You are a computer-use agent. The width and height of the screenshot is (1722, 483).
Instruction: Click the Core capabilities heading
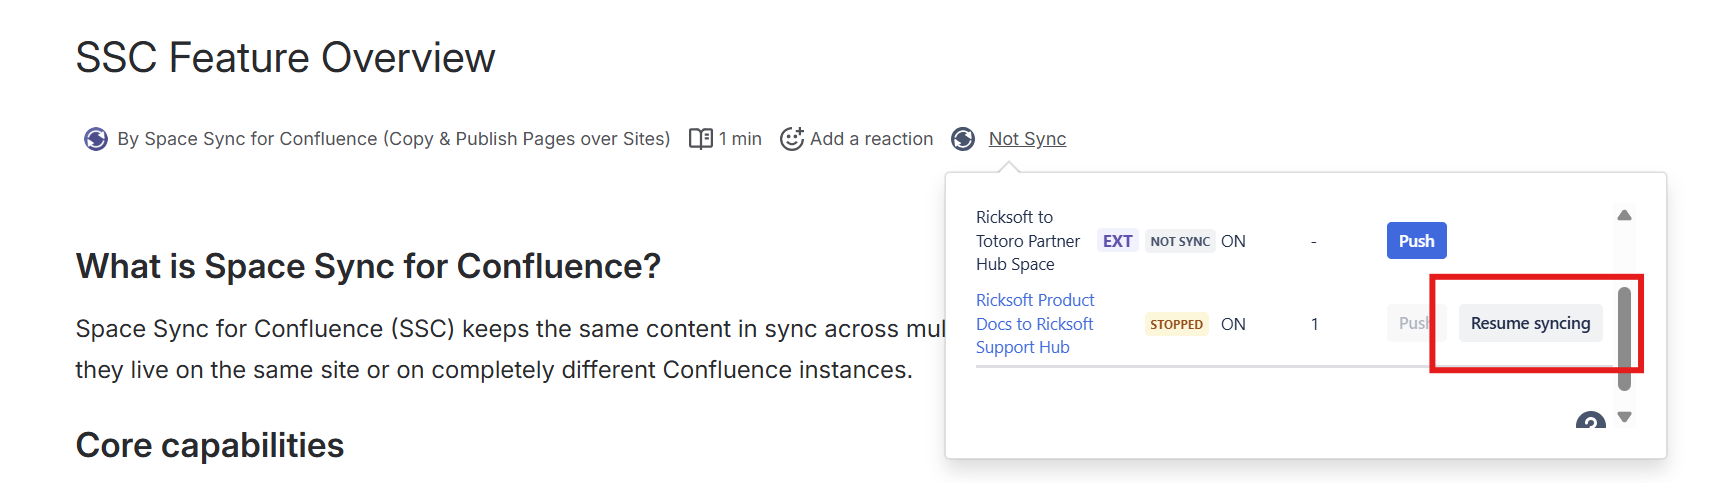click(210, 445)
